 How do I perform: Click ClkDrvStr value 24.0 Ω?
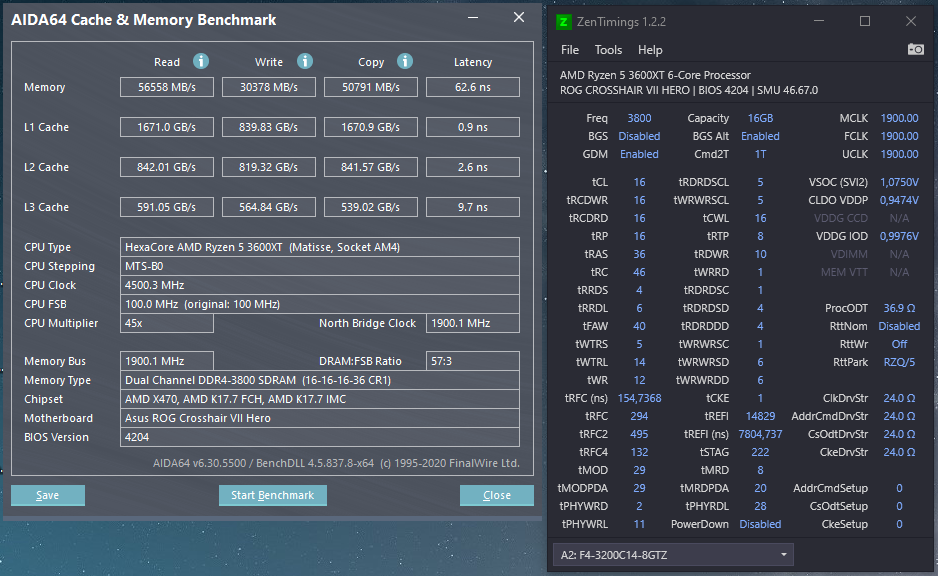[x=899, y=398]
